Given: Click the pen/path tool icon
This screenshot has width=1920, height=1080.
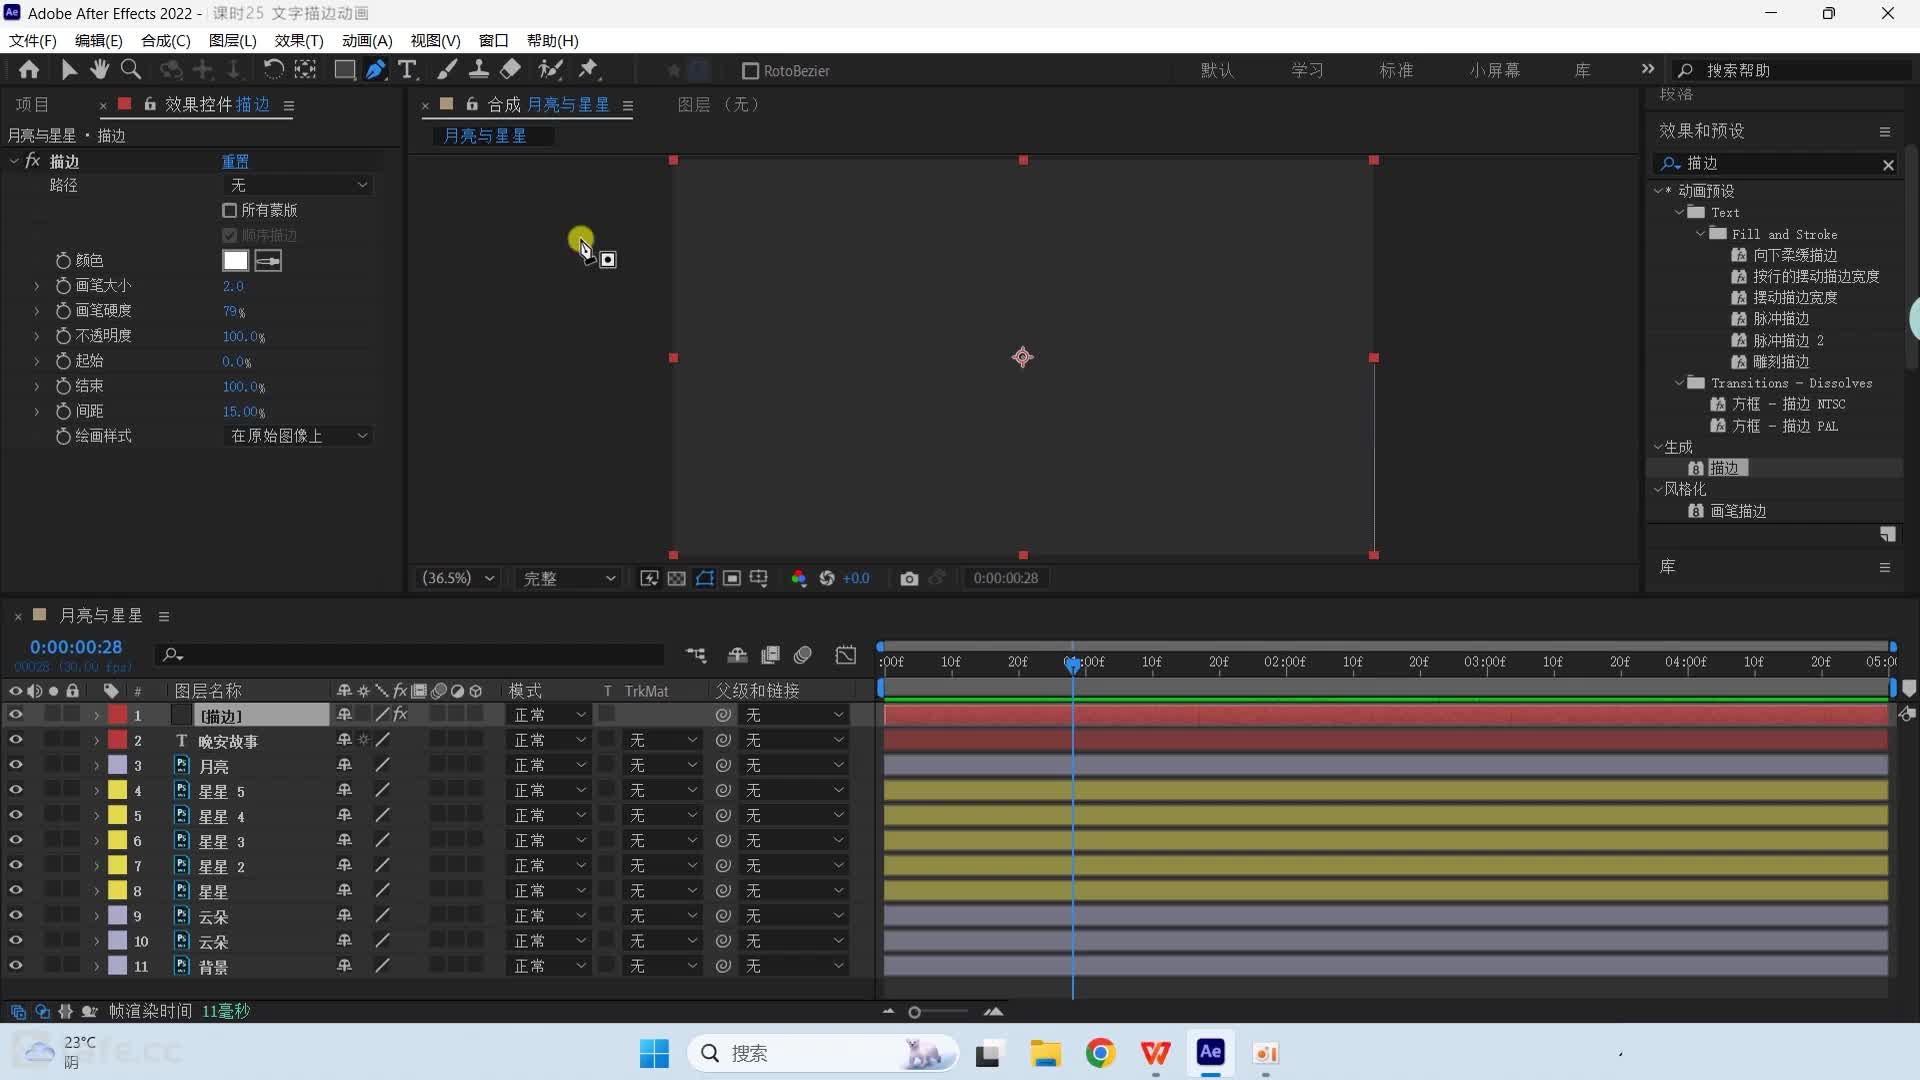Looking at the screenshot, I should [375, 70].
